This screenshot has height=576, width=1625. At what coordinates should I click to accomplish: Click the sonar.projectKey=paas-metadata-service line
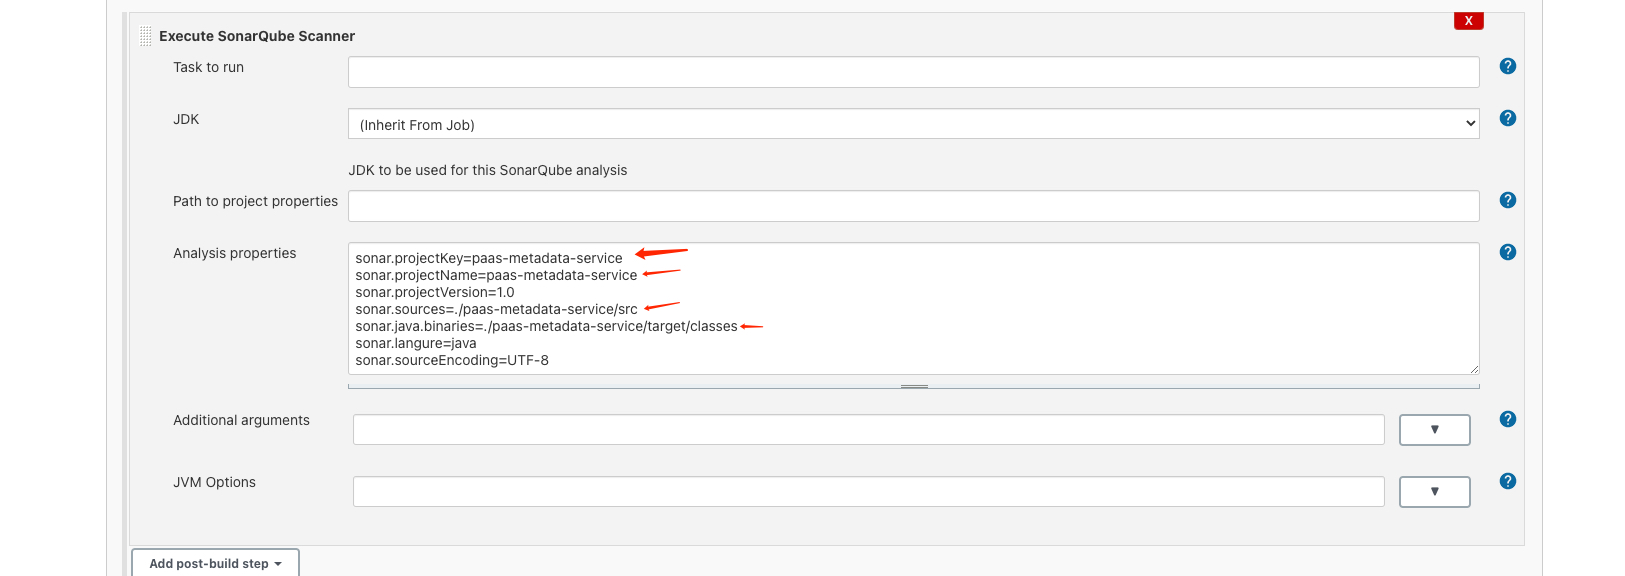point(489,258)
